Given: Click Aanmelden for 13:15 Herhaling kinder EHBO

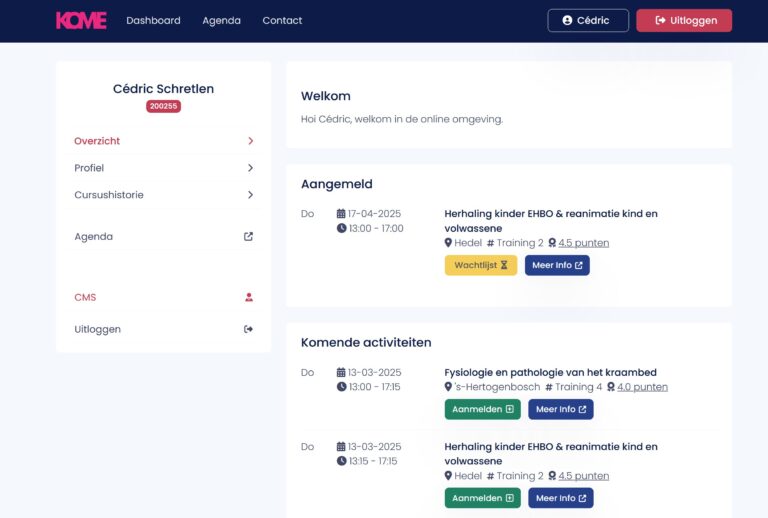Looking at the screenshot, I should [x=482, y=498].
